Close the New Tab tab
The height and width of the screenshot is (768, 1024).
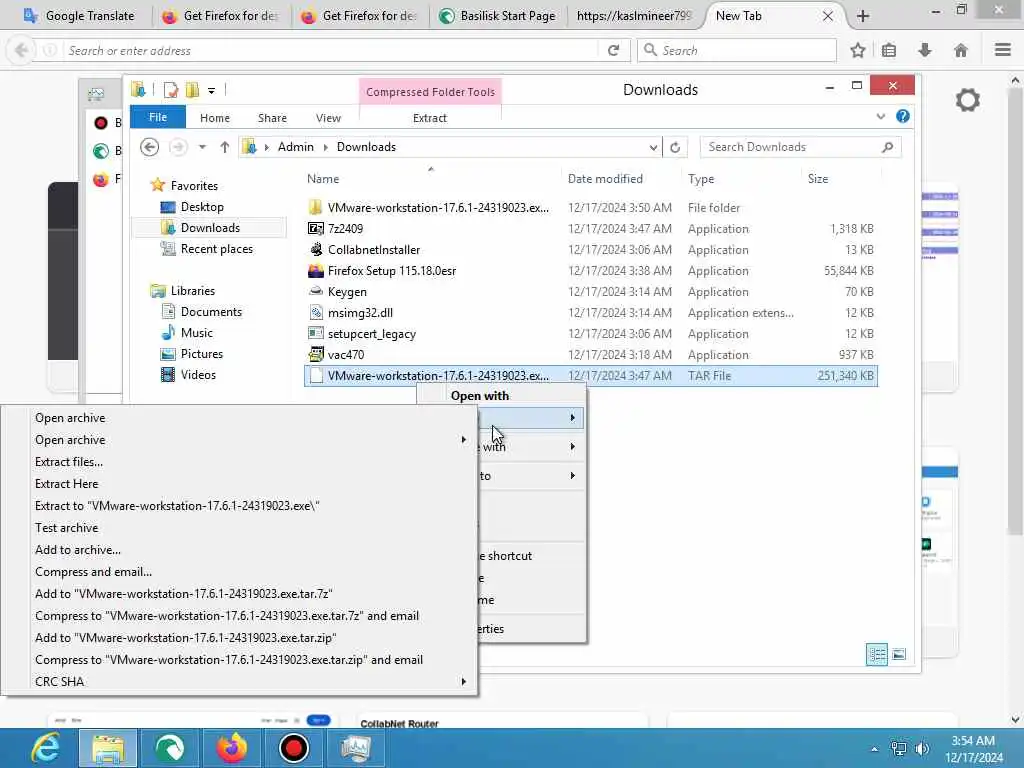point(827,16)
